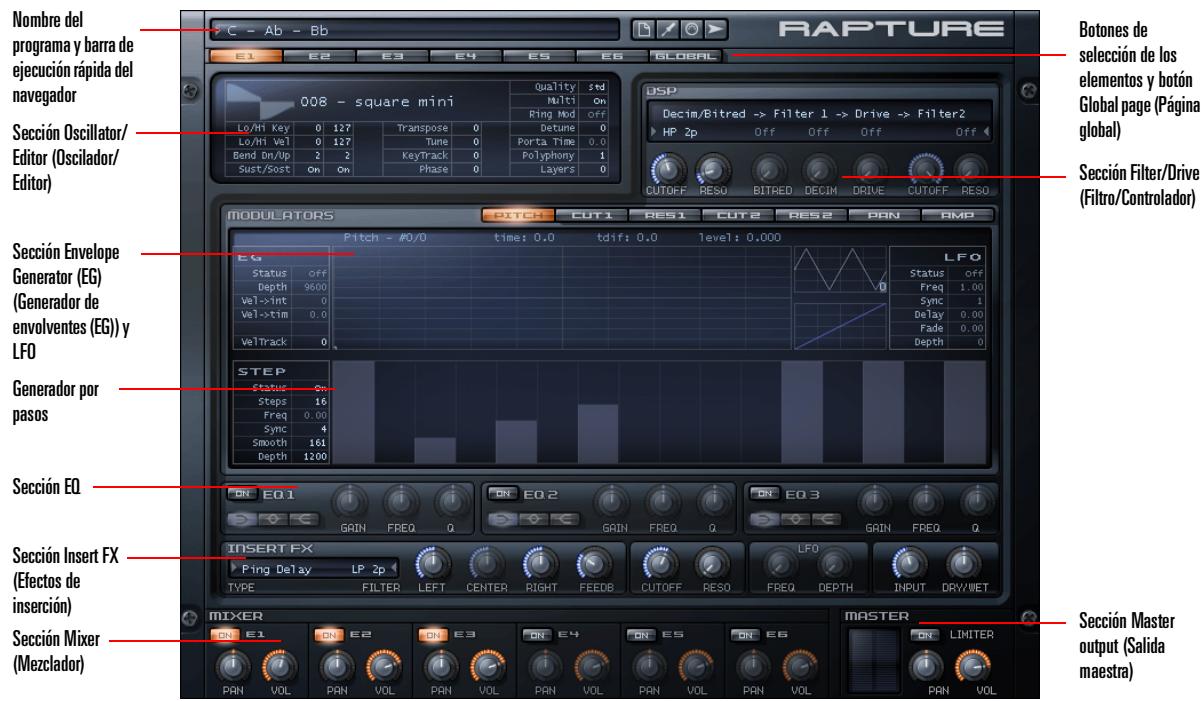Select the AMP modulator tab
This screenshot has width=1204, height=701.
(x=959, y=214)
